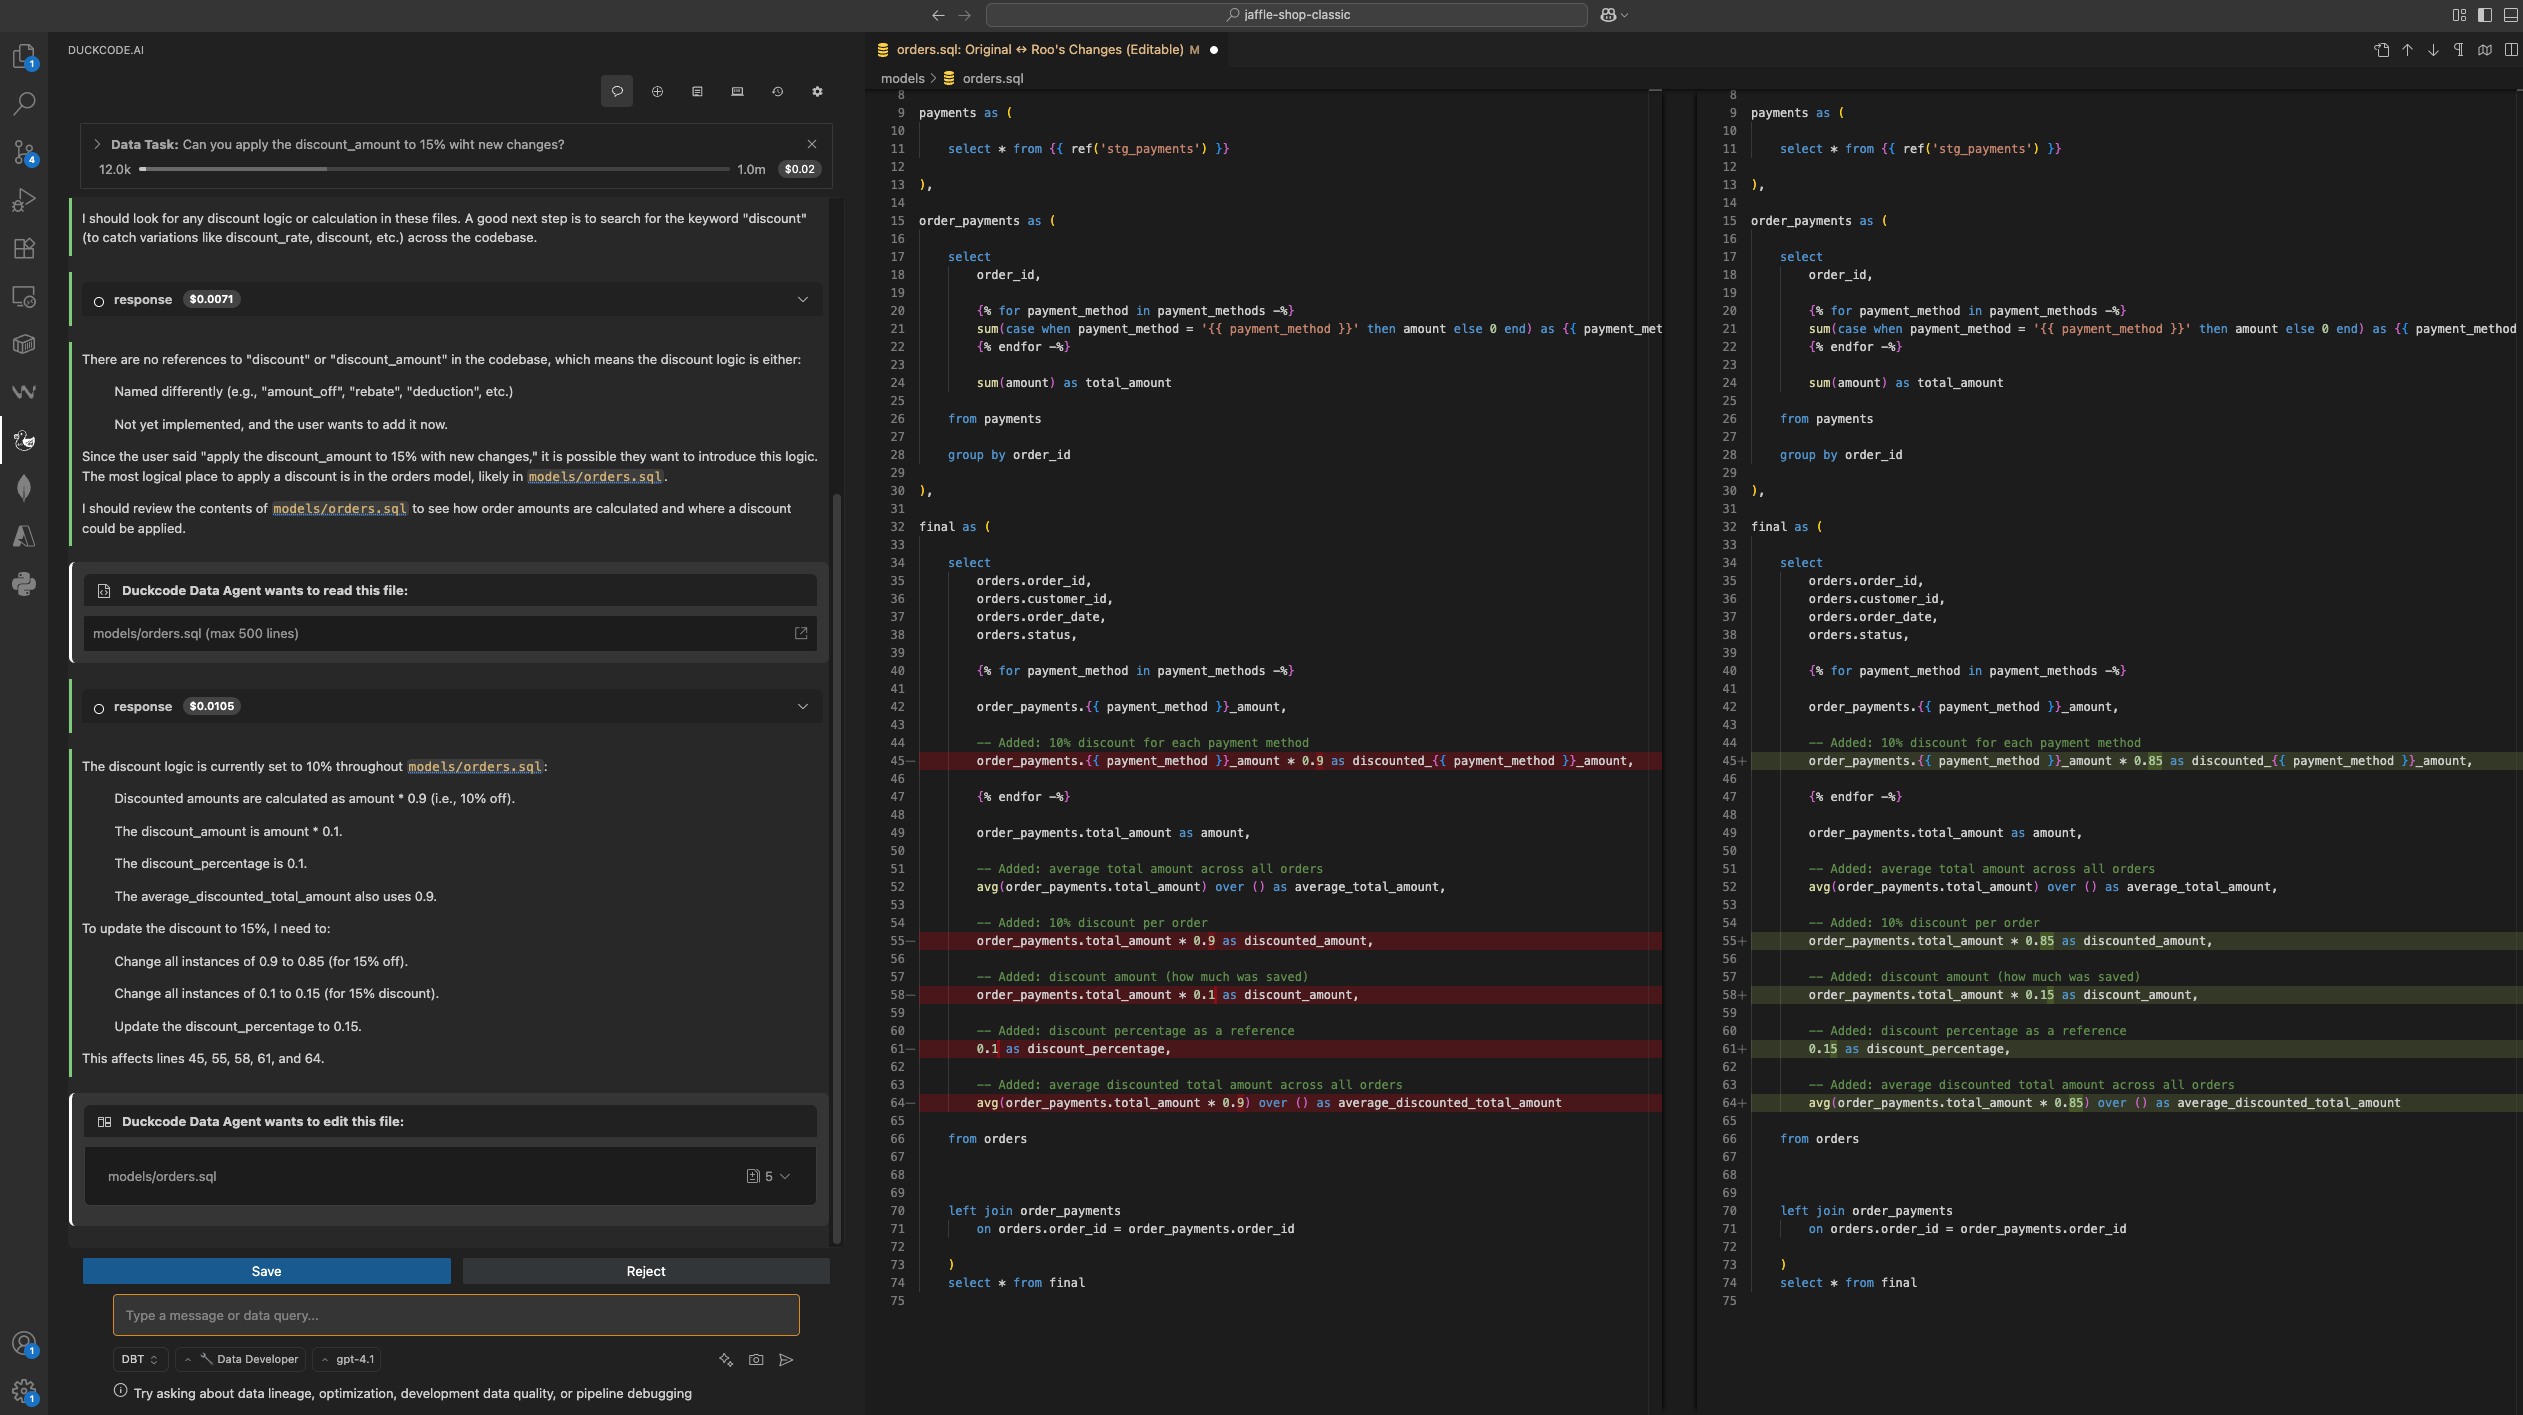This screenshot has height=1415, width=2523.
Task: Toggle collapse unchanged regions map icon
Action: (2485, 49)
